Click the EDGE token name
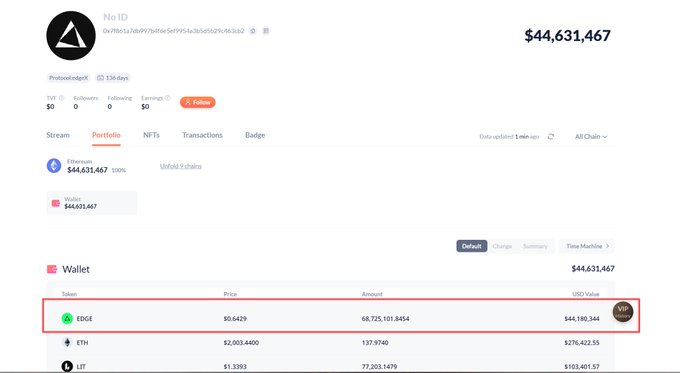Screen dimensions: 680x373 pos(85,319)
